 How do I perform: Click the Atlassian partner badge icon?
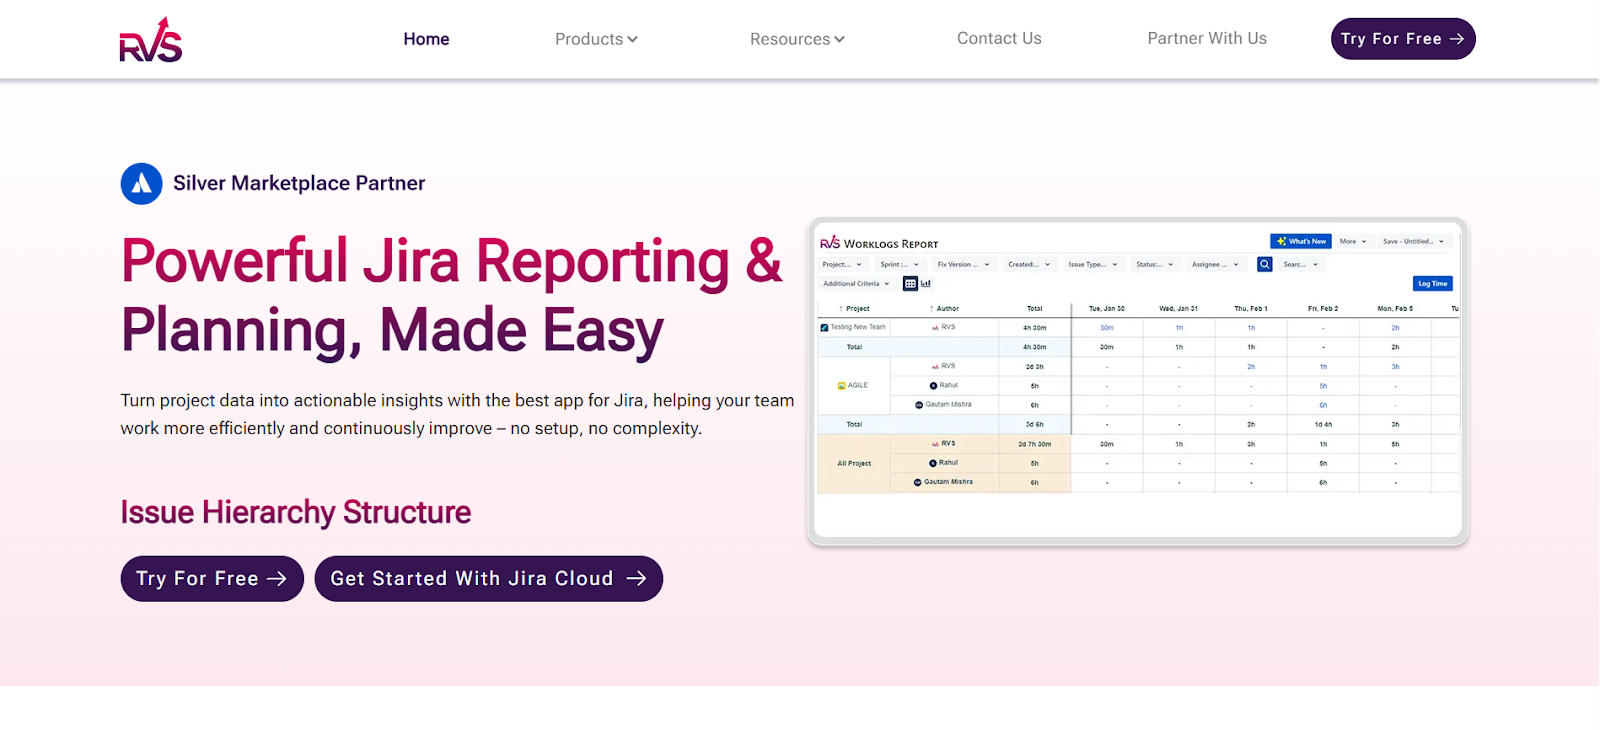pos(142,184)
